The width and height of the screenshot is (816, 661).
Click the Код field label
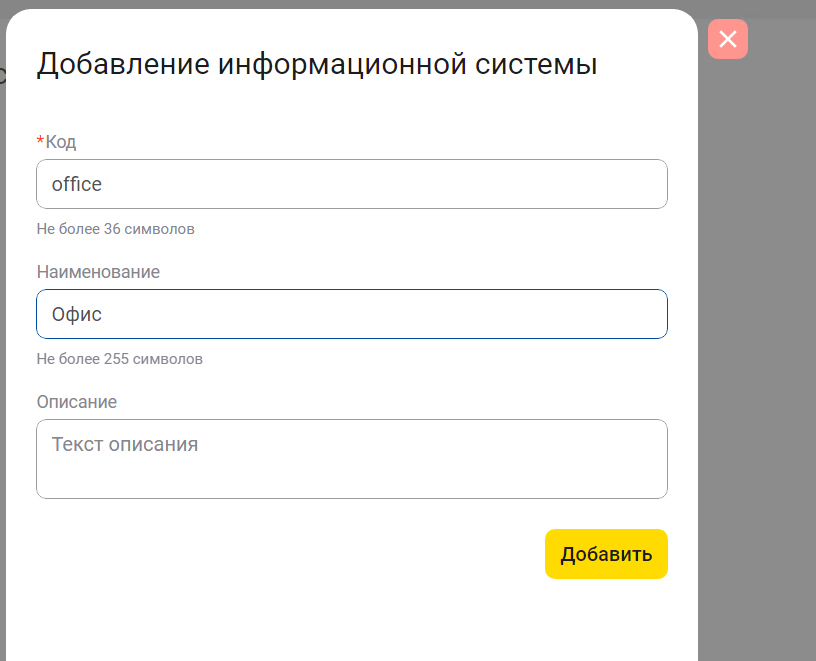[61, 142]
